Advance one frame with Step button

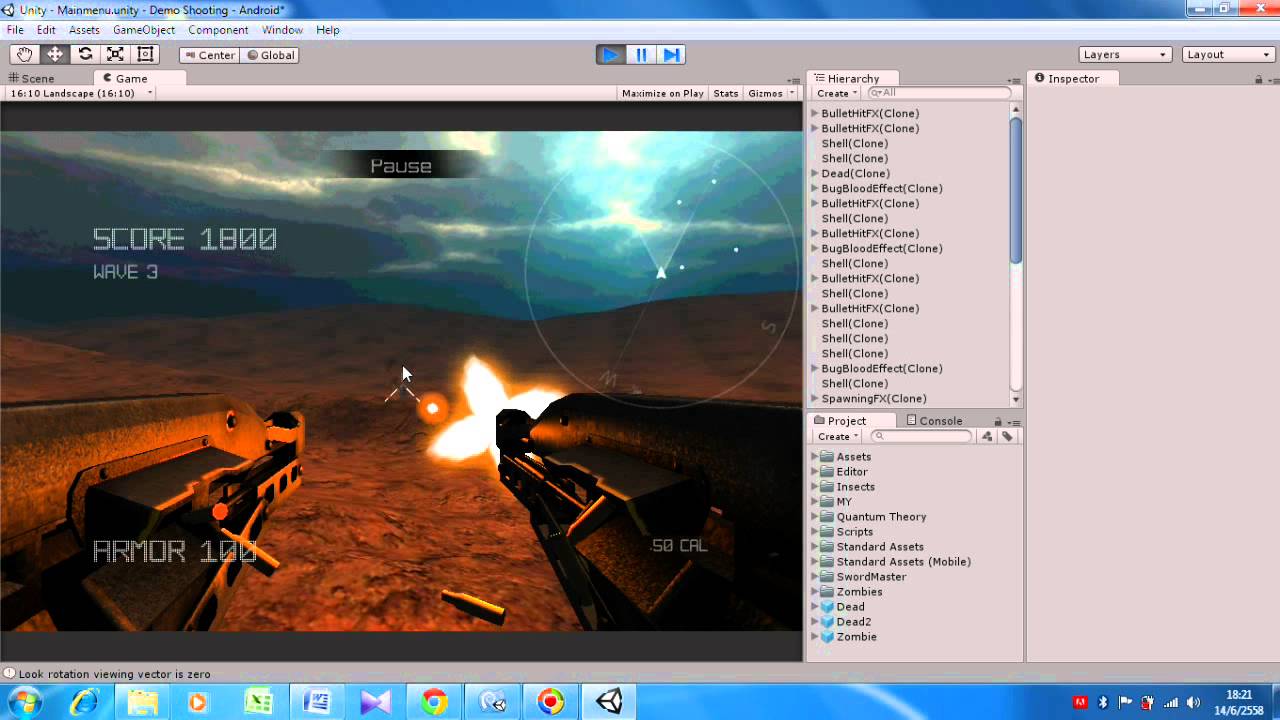(x=671, y=55)
